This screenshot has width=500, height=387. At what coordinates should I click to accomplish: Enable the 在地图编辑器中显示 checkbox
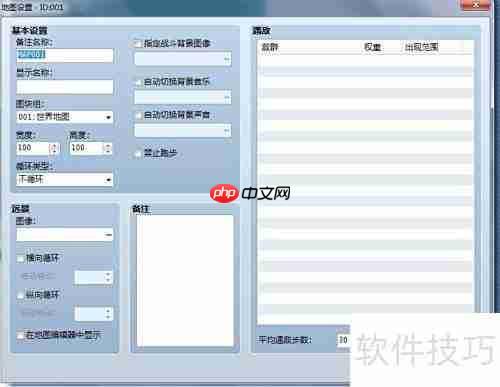point(21,335)
